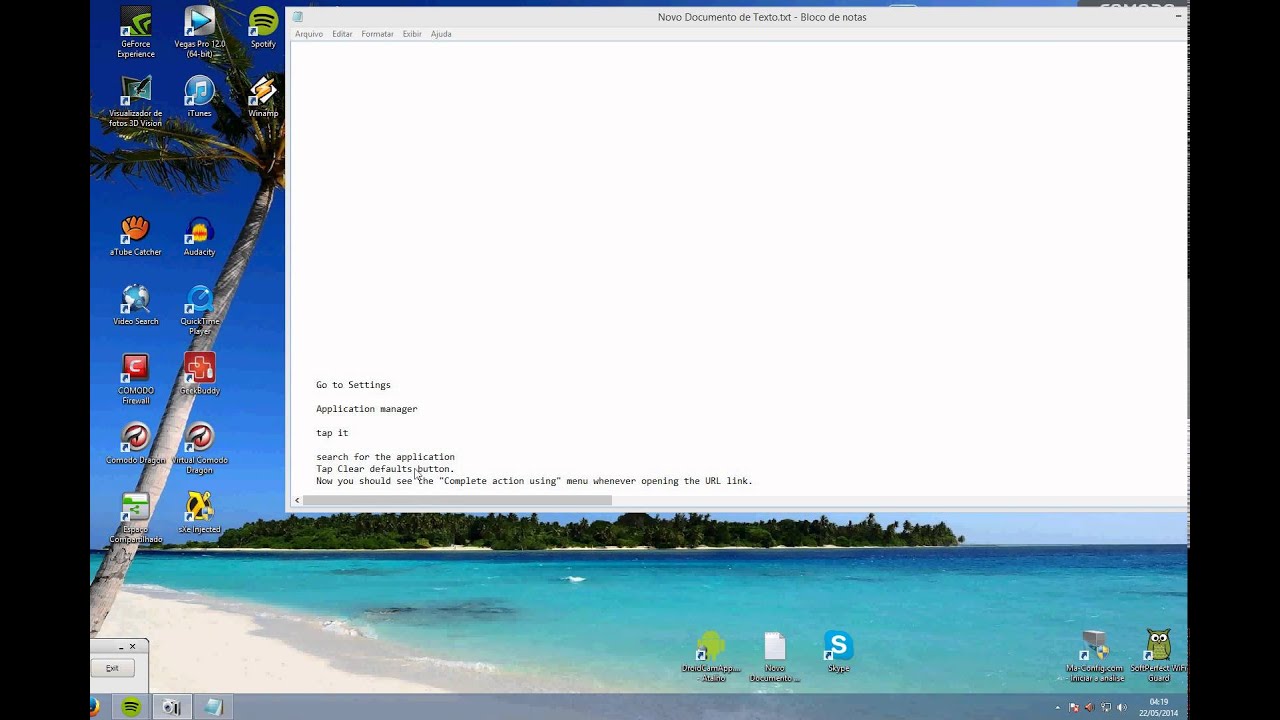This screenshot has height=720, width=1280.
Task: Select the Spotify desktop shortcut
Action: point(263,28)
